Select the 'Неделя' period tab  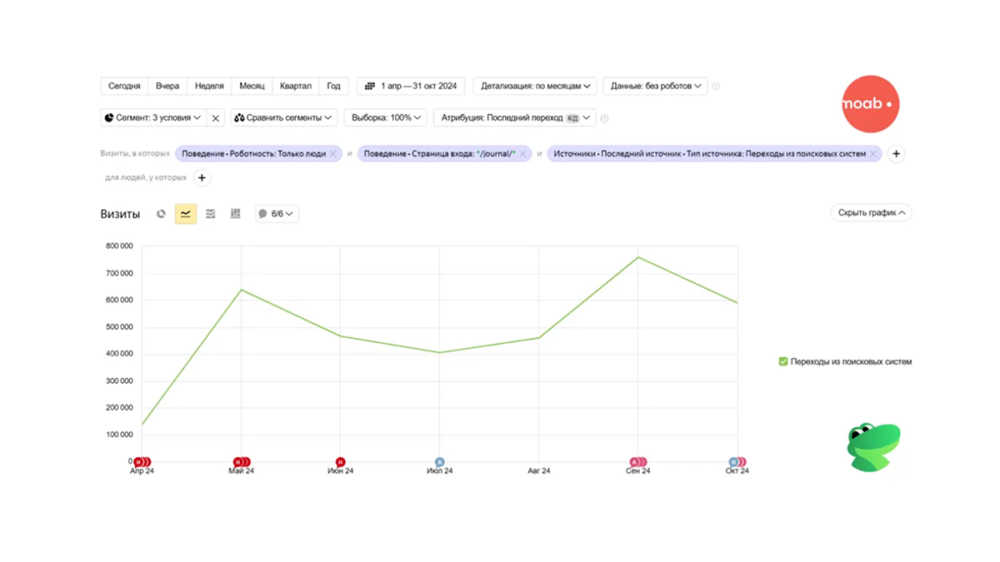click(x=209, y=86)
